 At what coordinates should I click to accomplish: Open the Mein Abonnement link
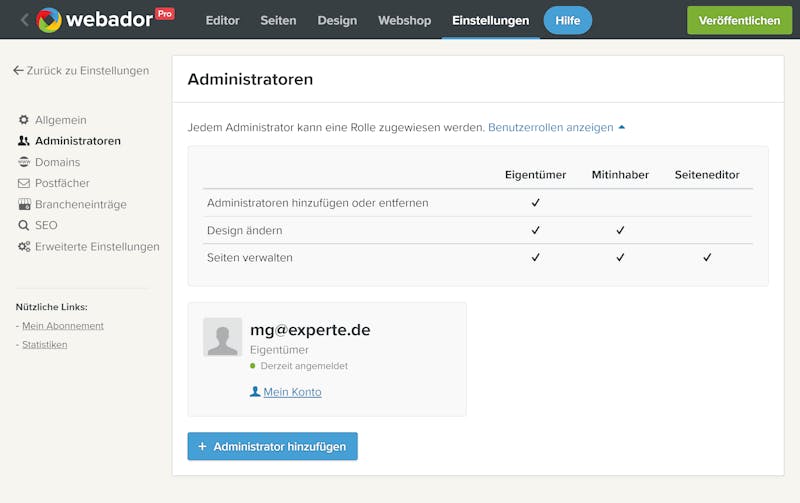63,325
